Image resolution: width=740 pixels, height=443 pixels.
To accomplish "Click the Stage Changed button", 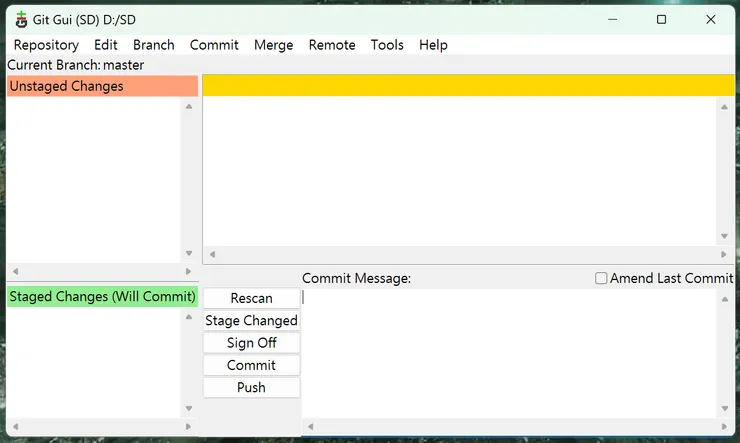I will point(252,320).
